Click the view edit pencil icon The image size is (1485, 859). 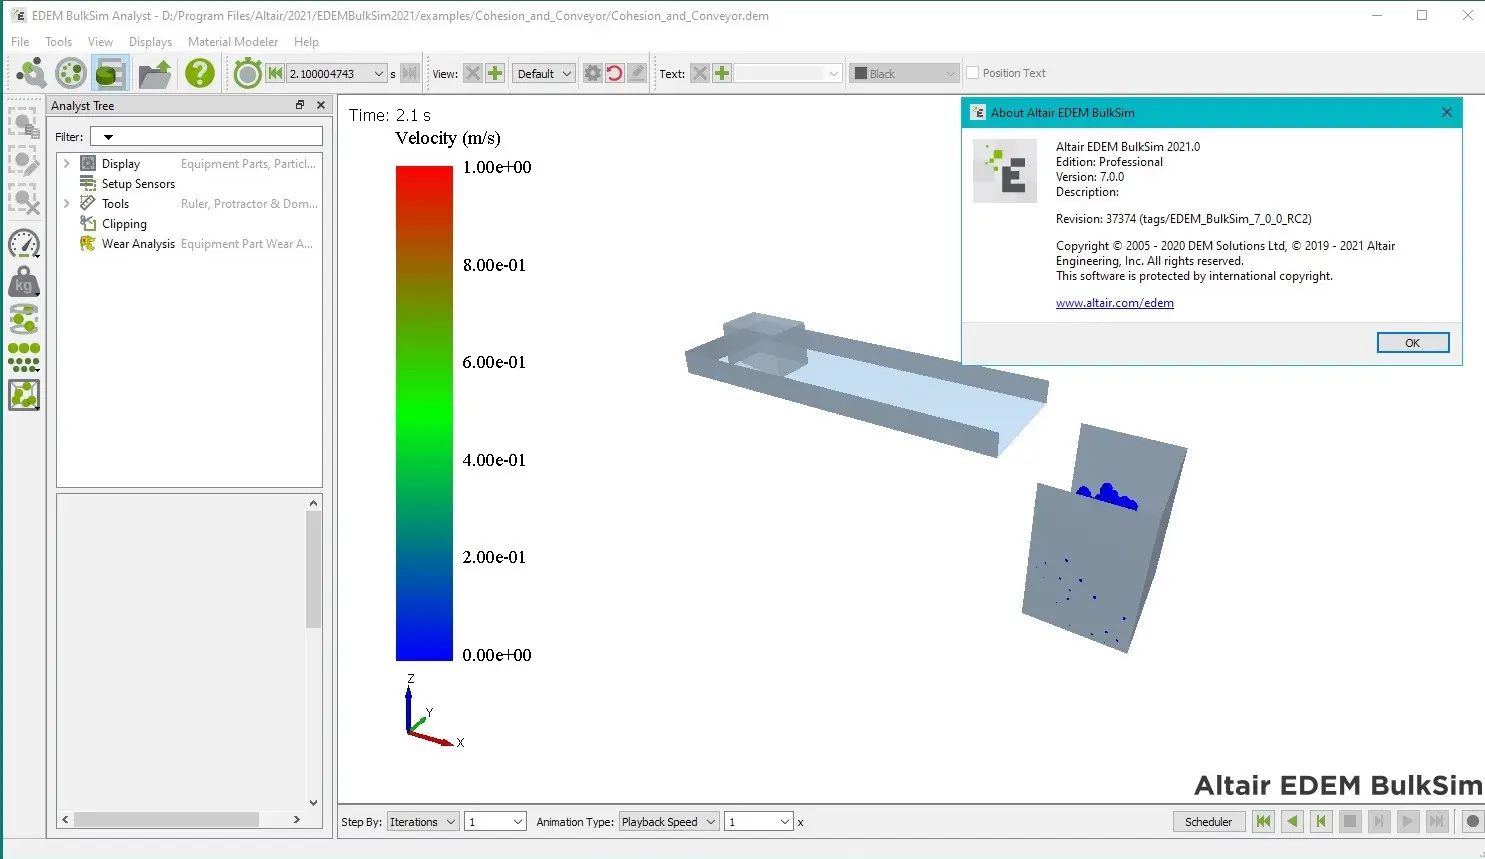pos(637,73)
